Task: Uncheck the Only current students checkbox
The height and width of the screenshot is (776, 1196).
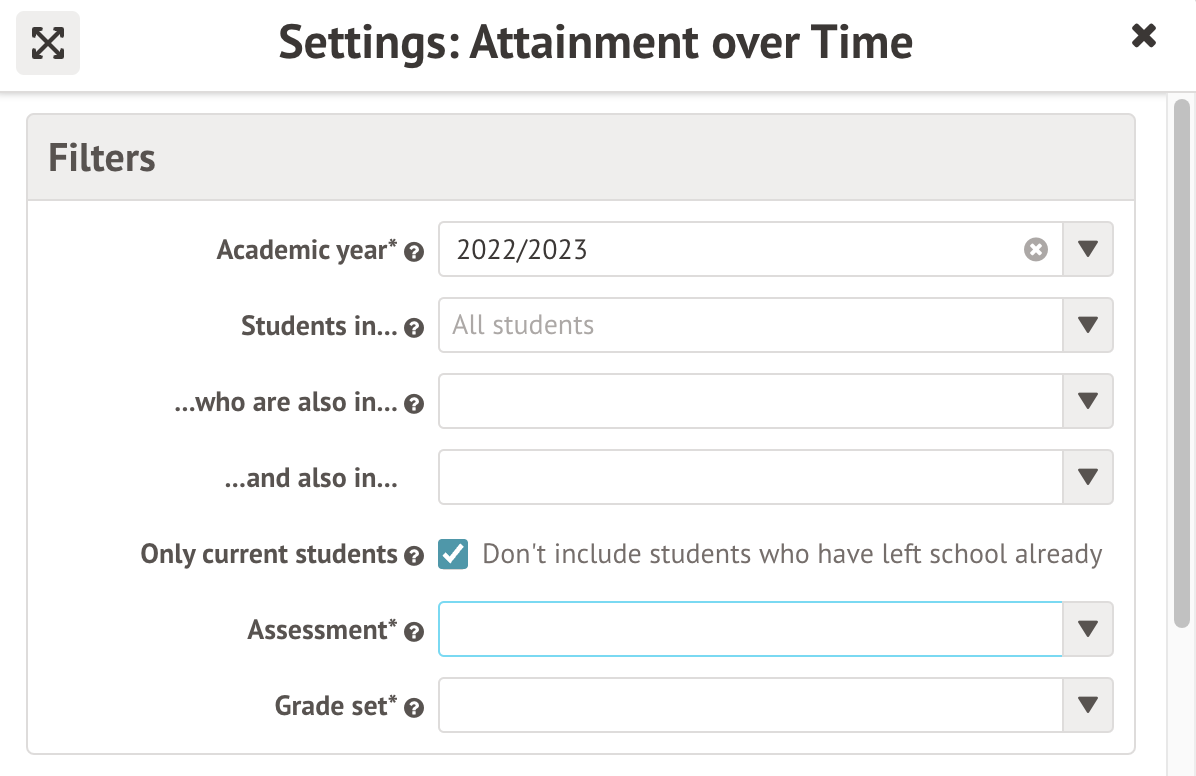Action: [x=453, y=554]
